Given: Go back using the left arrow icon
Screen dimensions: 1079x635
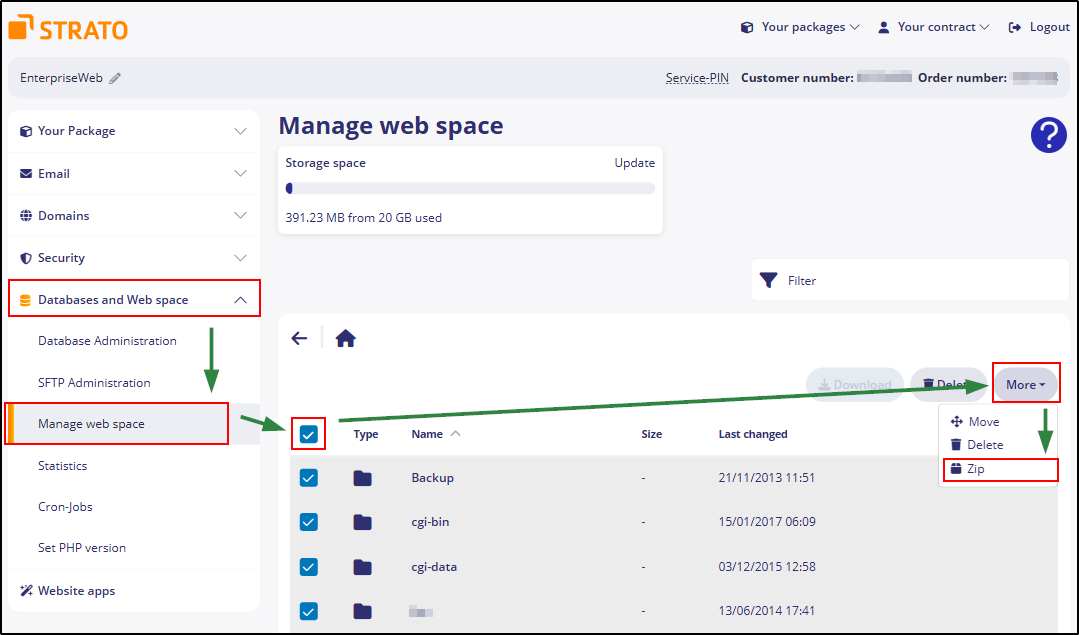Looking at the screenshot, I should [299, 339].
